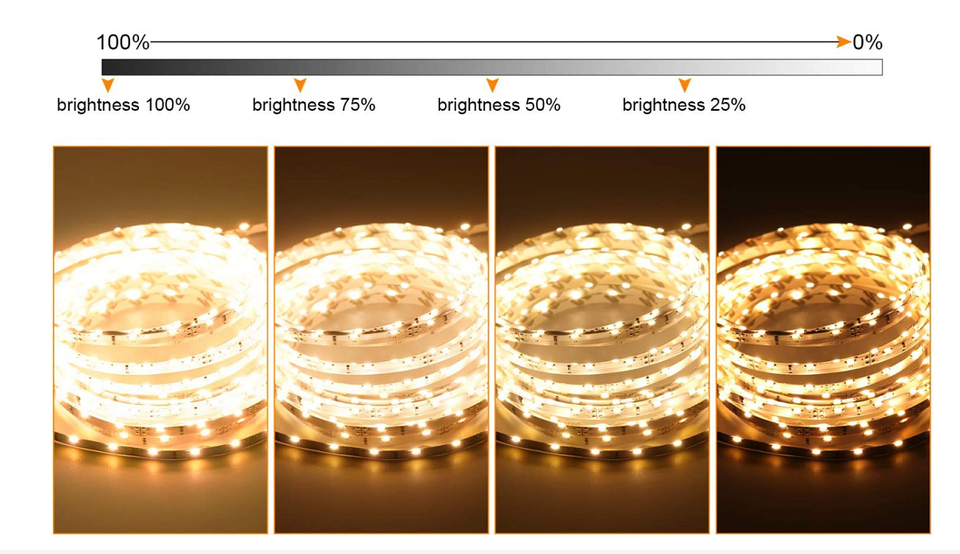960x554 pixels.
Task: Click the dark end of gradient bar
Action: [x=113, y=67]
